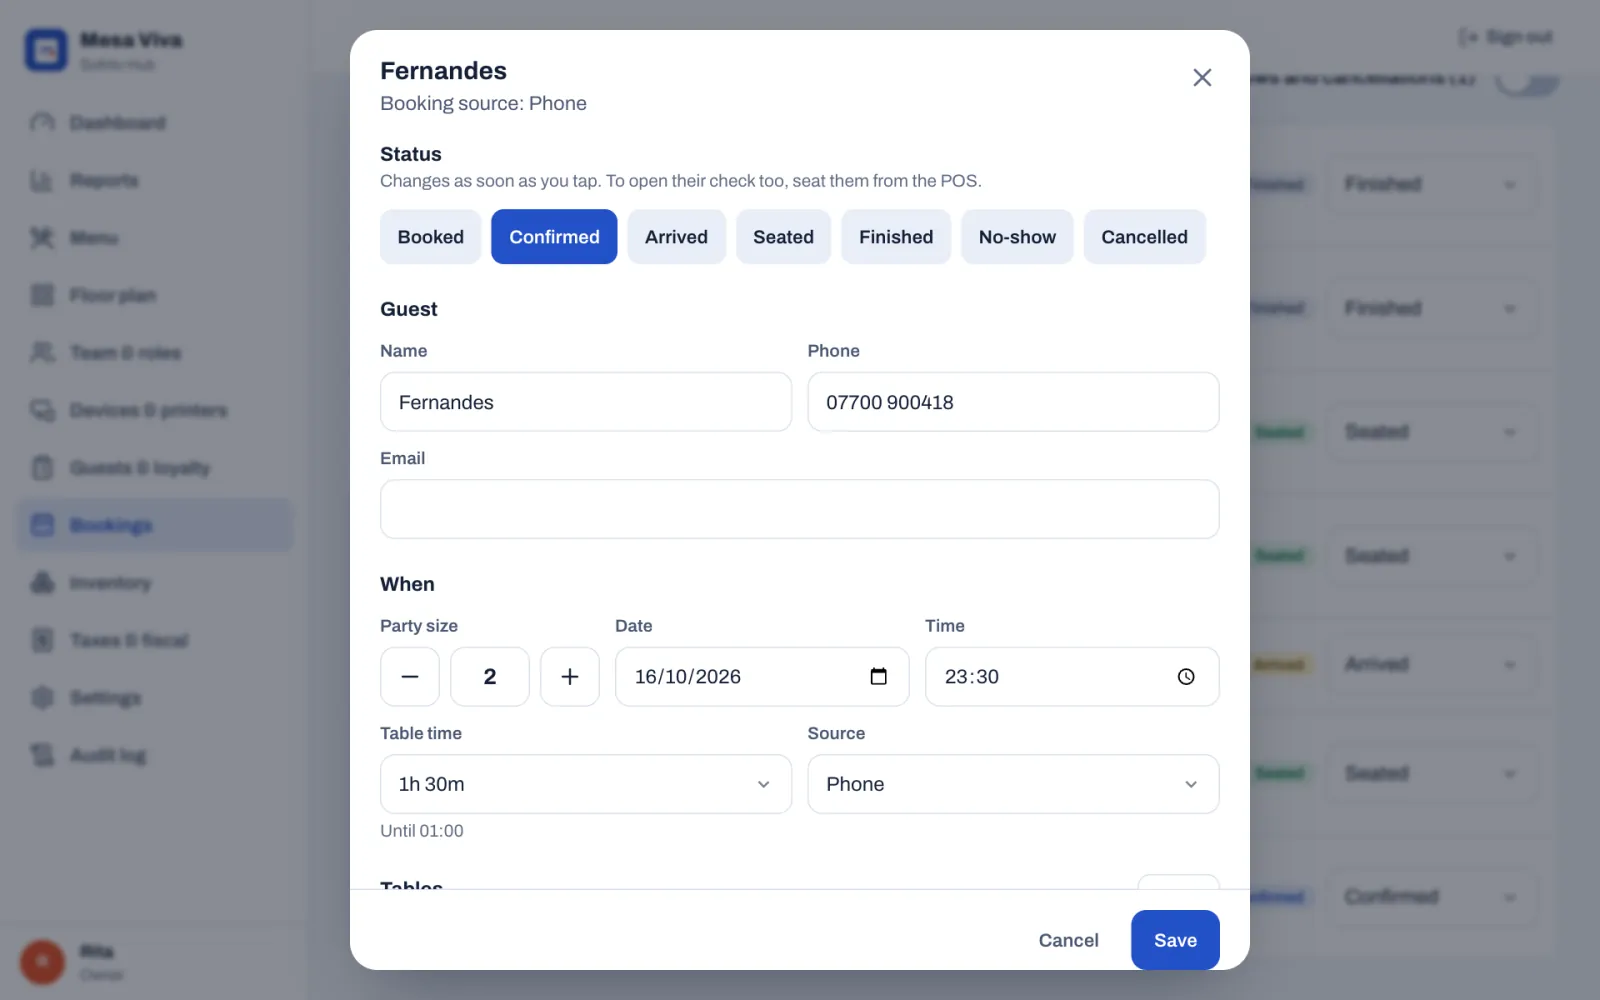This screenshot has height=1000, width=1600.
Task: Click the Settings gear icon
Action: (42, 698)
